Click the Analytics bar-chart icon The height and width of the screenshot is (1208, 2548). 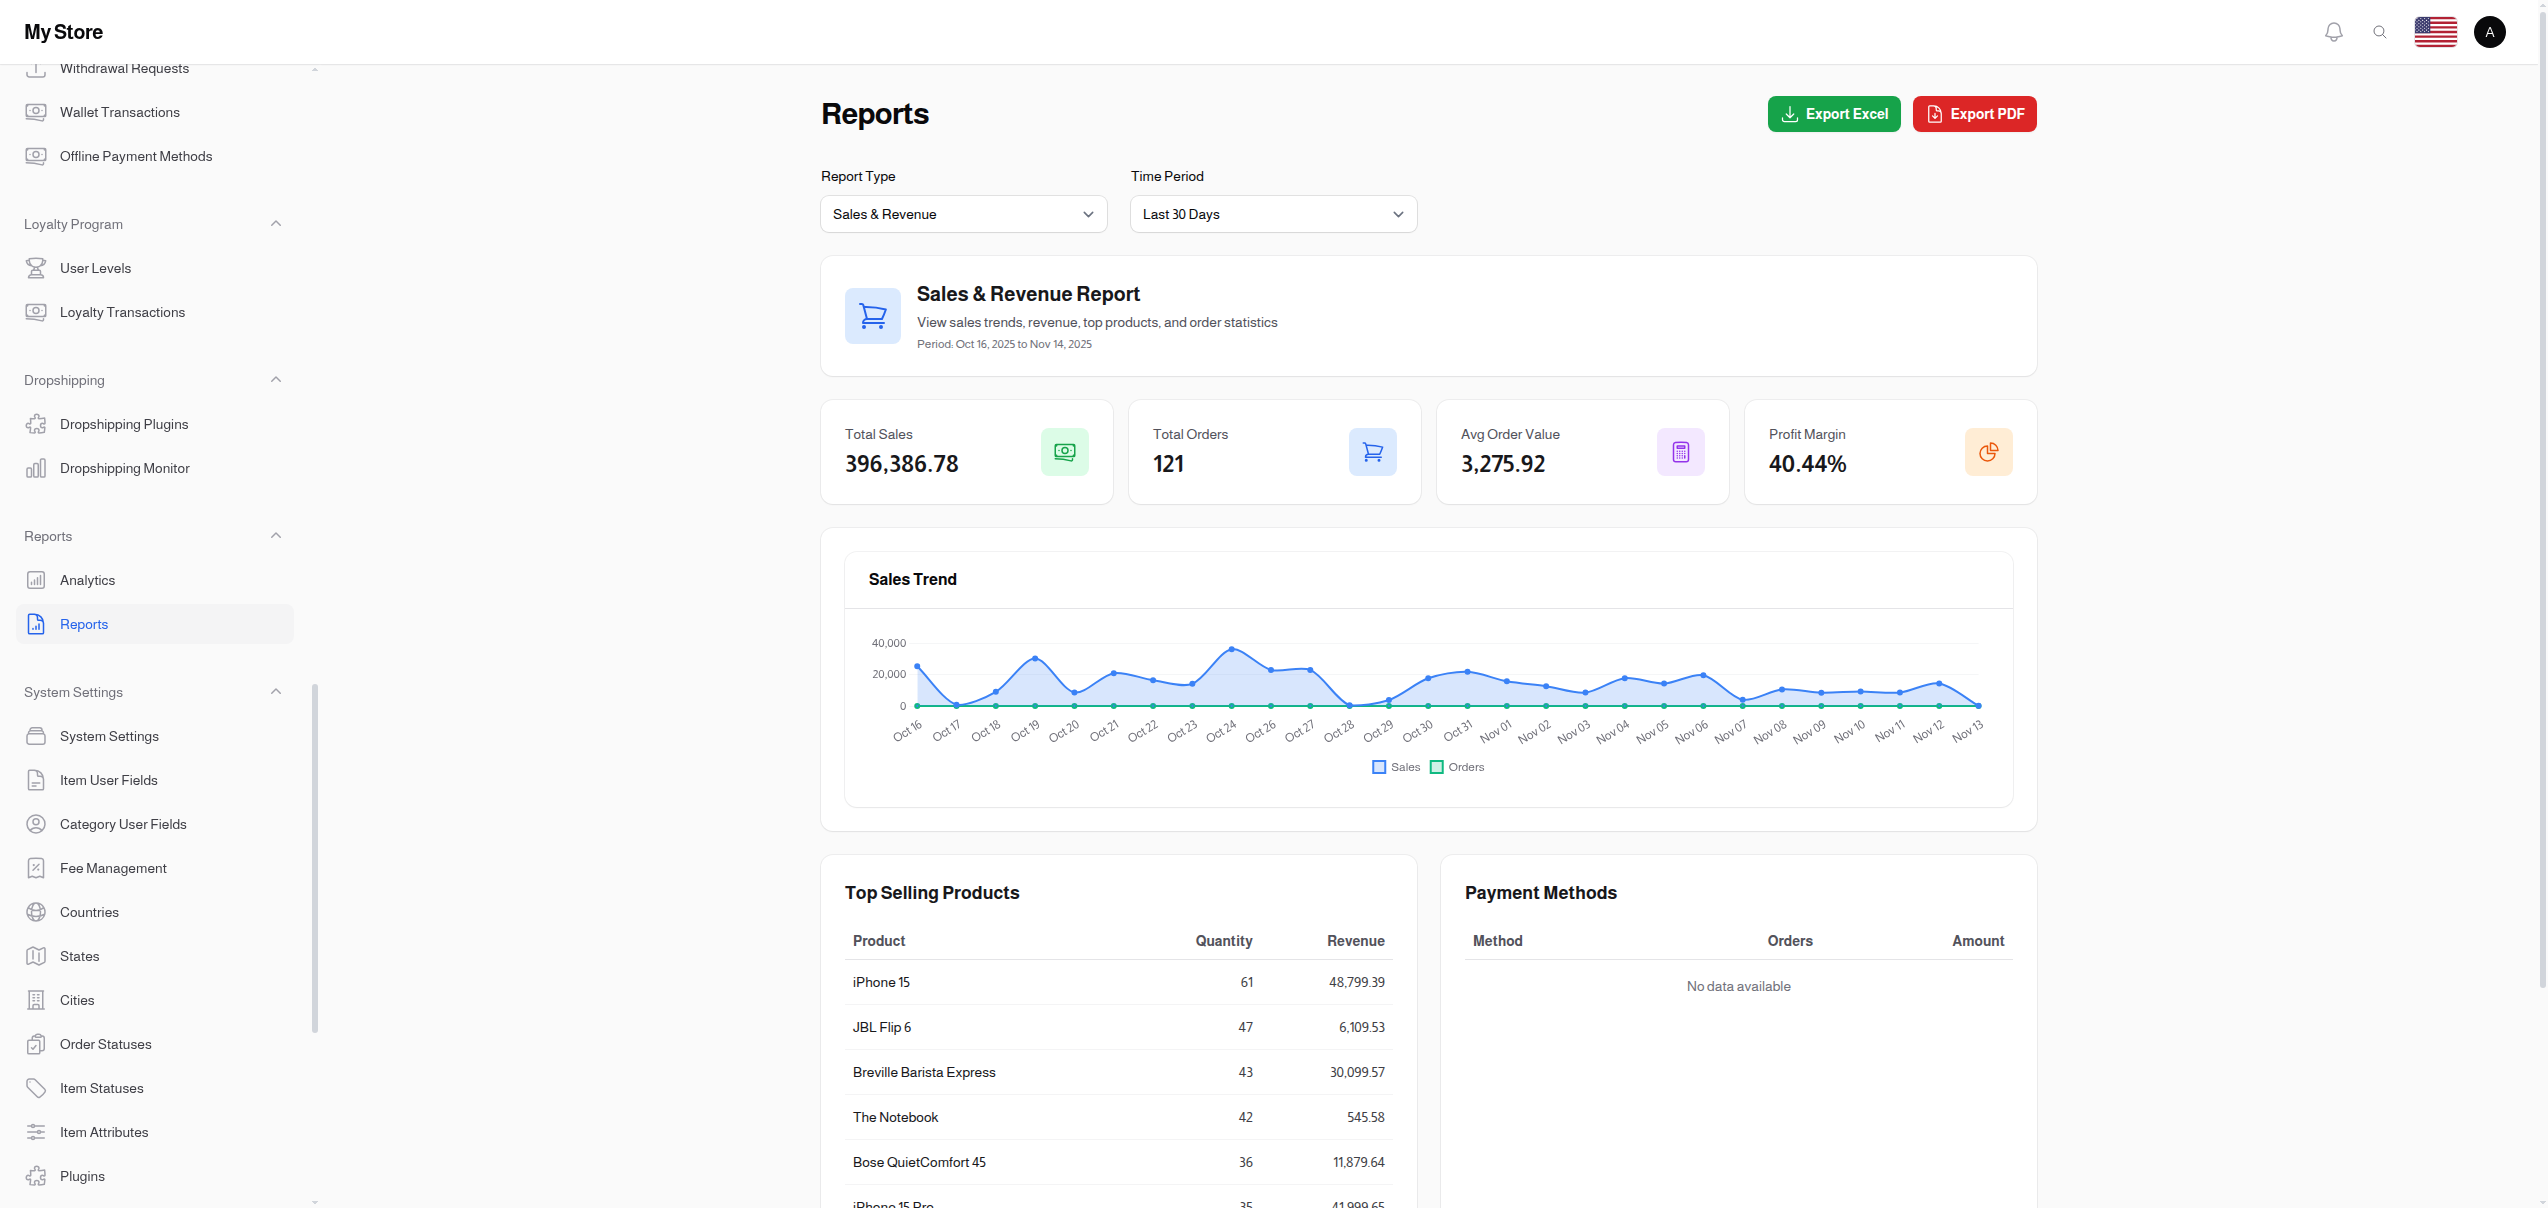pos(36,580)
